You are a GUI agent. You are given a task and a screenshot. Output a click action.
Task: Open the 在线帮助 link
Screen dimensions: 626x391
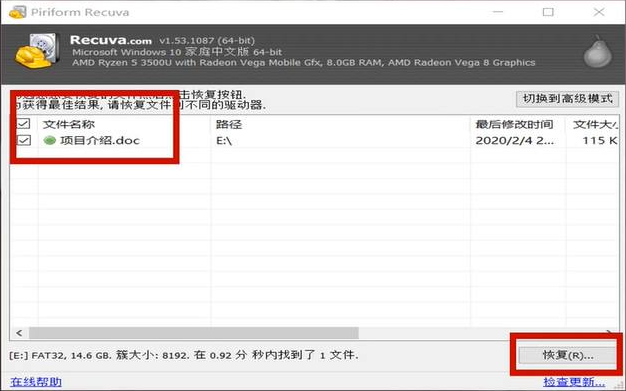pos(36,382)
